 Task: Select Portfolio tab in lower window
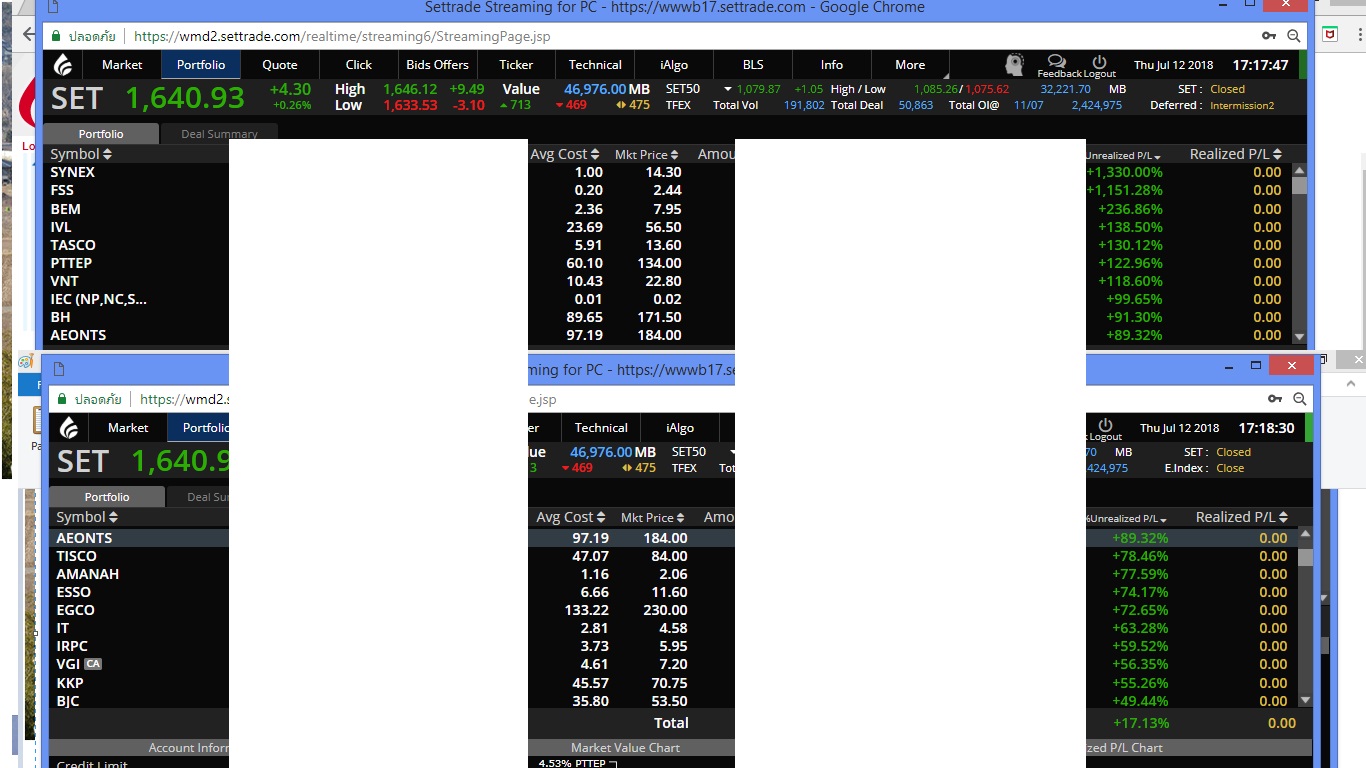click(107, 497)
